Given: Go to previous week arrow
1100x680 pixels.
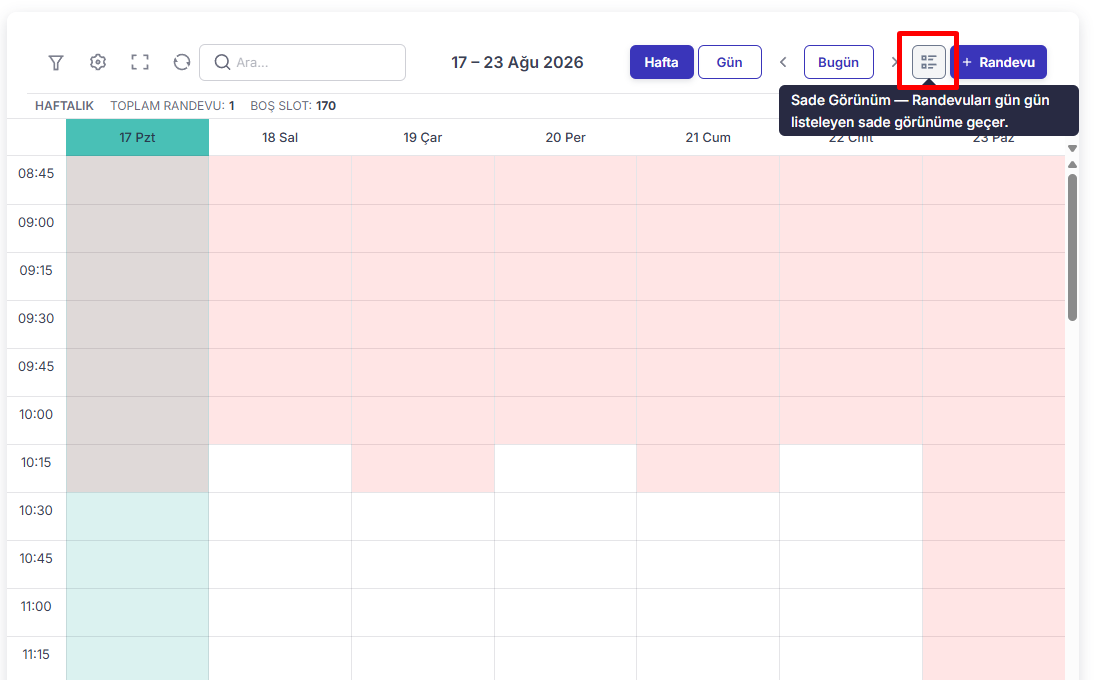Looking at the screenshot, I should [x=783, y=62].
